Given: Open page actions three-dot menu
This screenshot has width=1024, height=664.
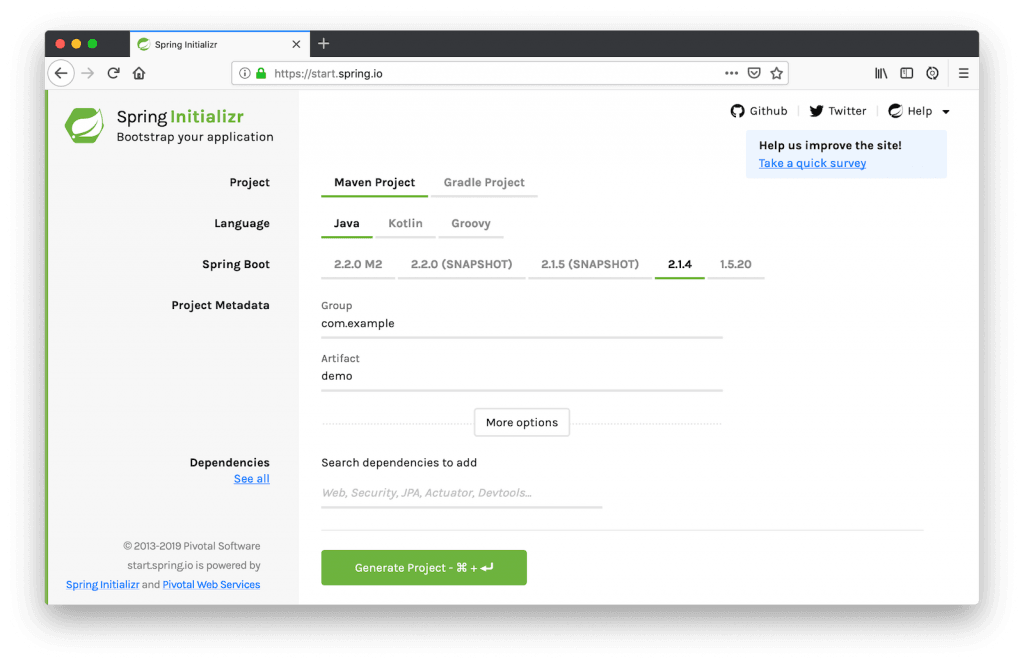Looking at the screenshot, I should coord(731,73).
